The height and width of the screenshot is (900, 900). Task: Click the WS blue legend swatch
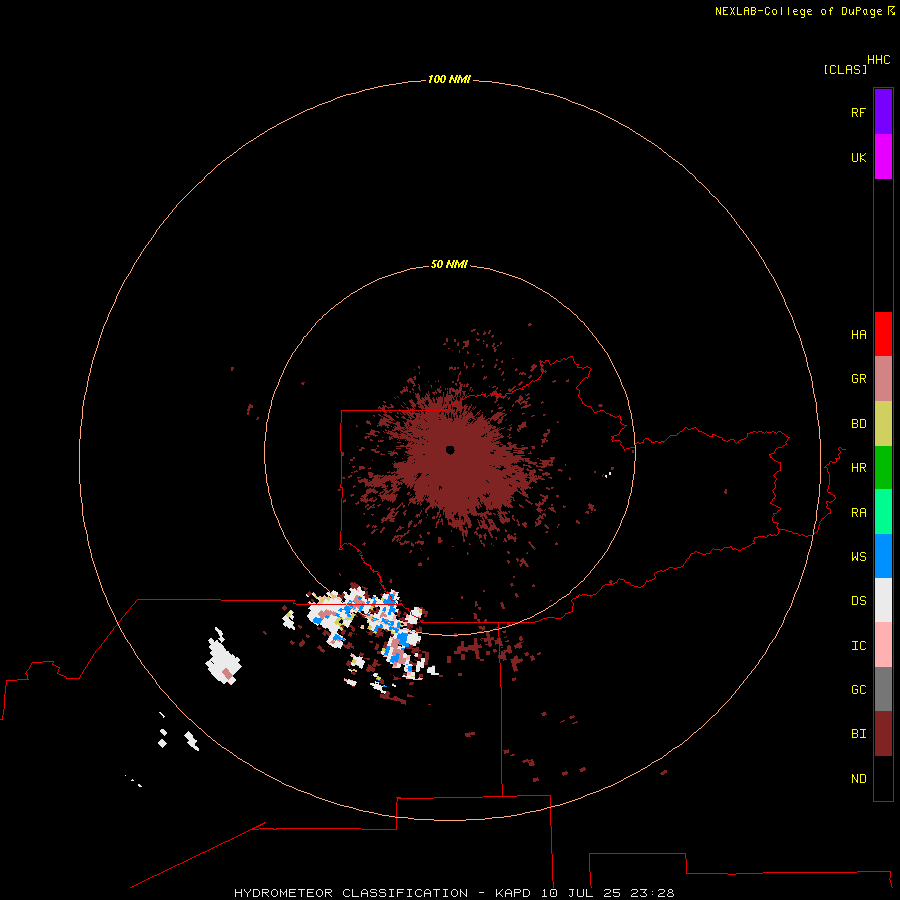click(x=883, y=556)
